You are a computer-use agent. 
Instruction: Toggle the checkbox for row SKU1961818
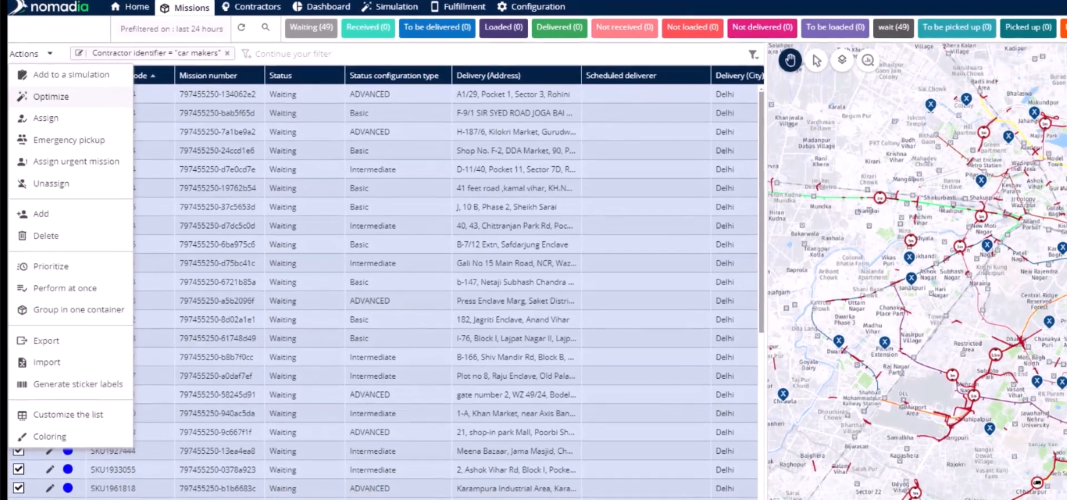pos(18,488)
